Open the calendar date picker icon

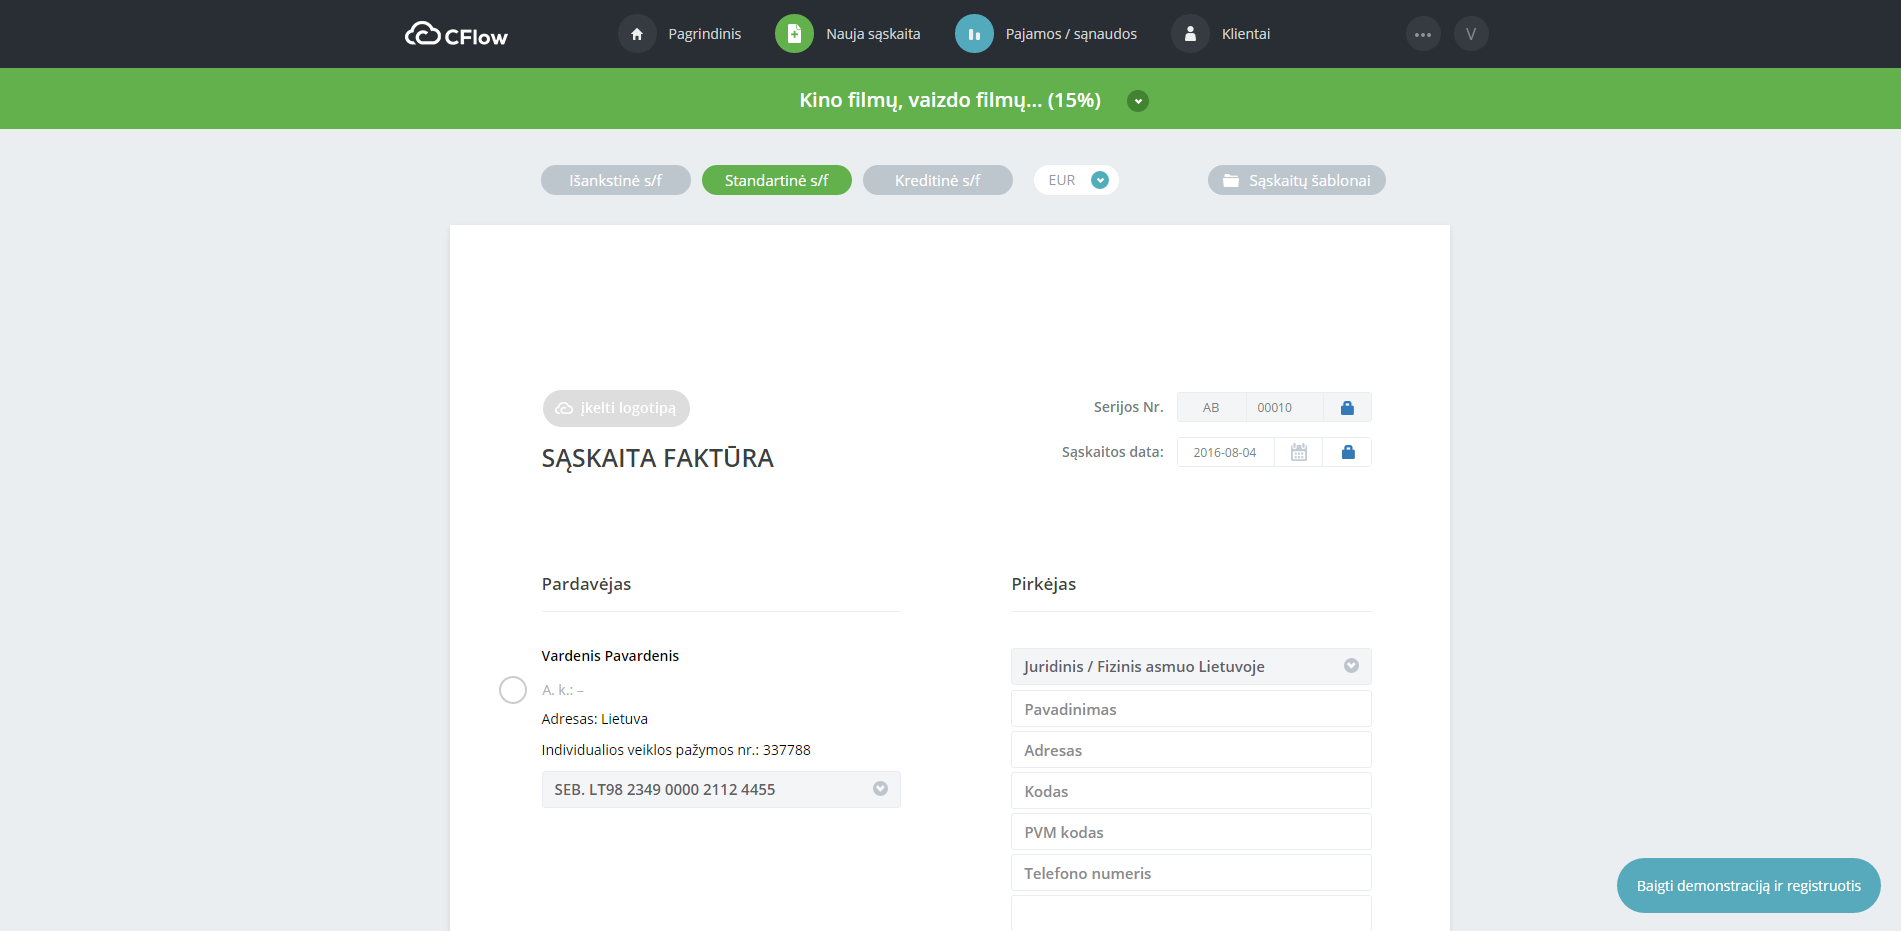pyautogui.click(x=1299, y=452)
